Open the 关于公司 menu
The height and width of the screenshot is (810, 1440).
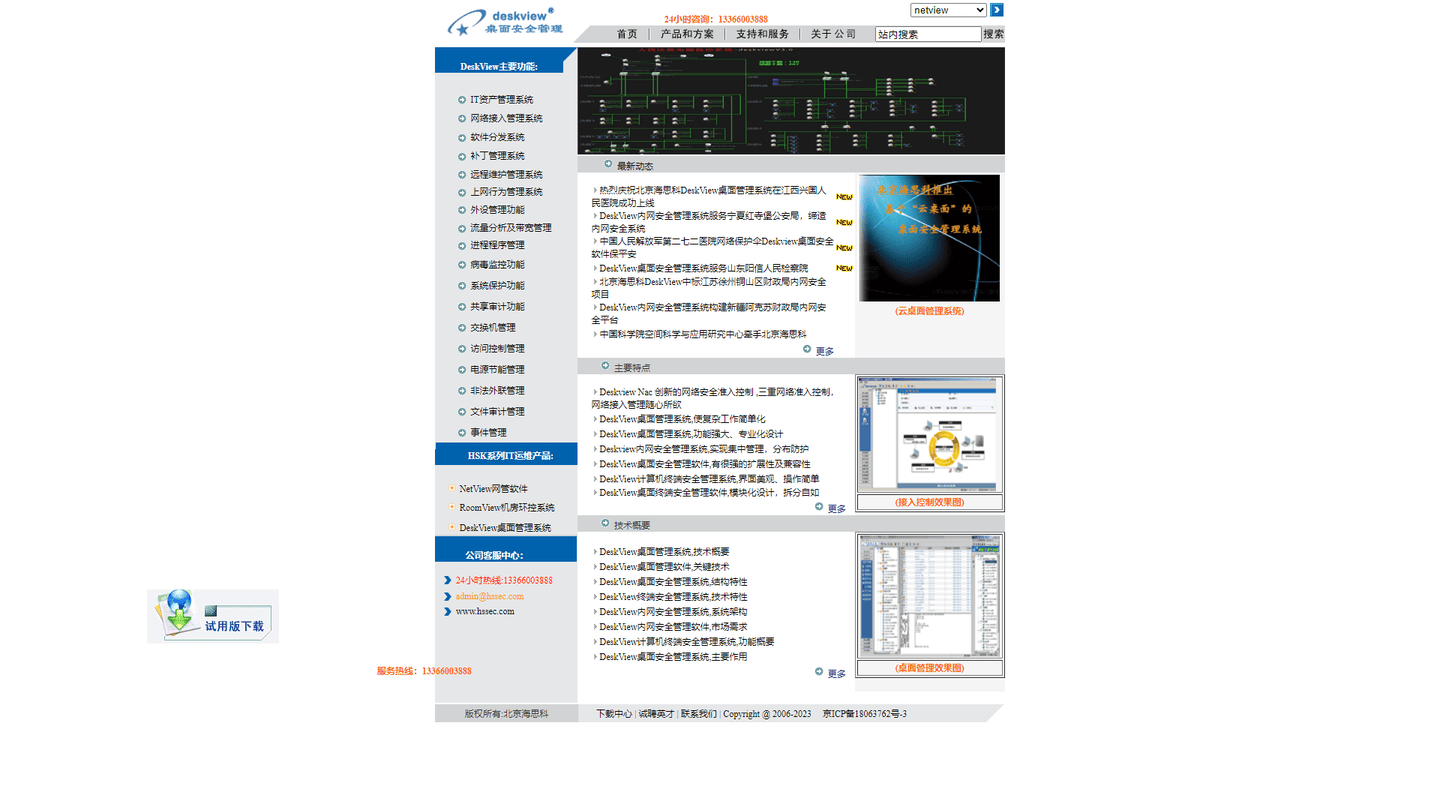point(833,34)
